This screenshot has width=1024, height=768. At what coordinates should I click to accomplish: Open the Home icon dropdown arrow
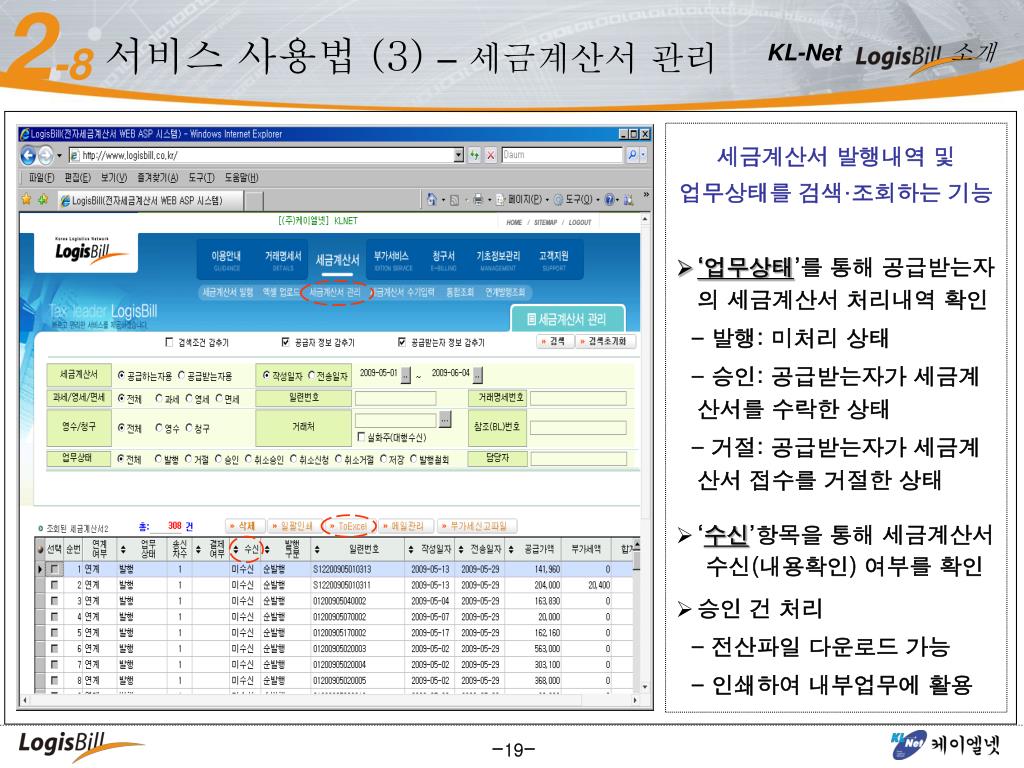pos(443,200)
